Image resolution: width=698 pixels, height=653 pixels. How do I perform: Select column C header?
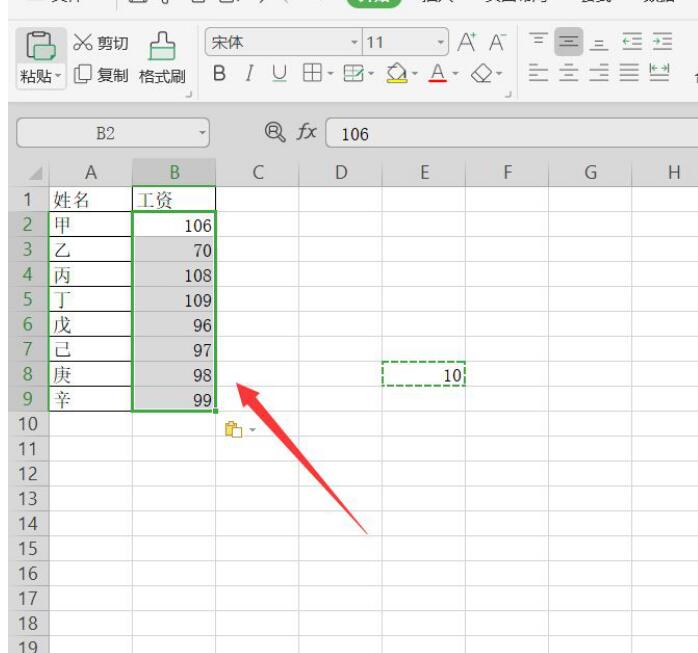click(257, 172)
